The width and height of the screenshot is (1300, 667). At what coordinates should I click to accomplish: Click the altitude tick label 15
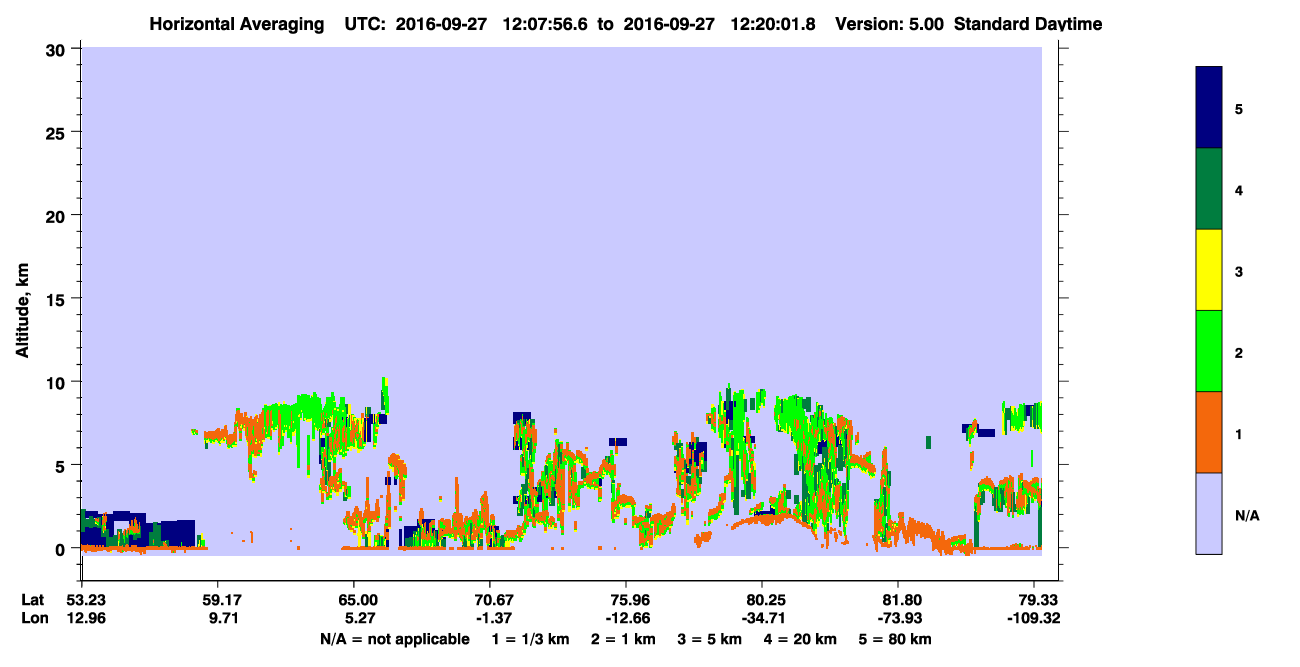click(58, 299)
